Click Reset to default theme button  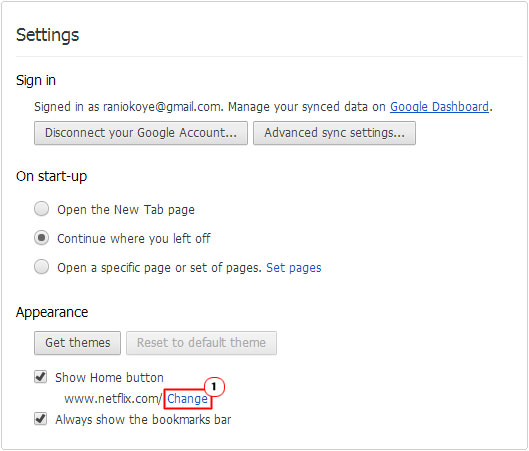[201, 343]
